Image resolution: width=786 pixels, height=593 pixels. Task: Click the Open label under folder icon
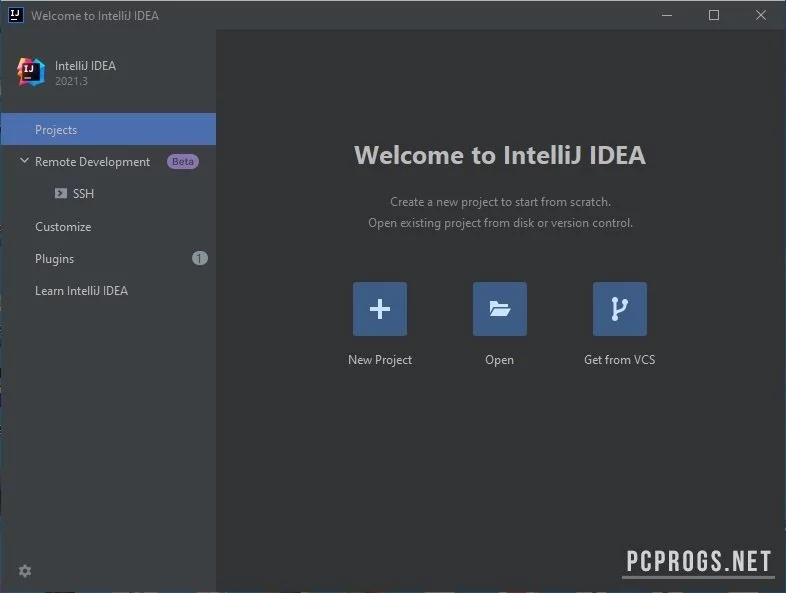[x=499, y=360]
